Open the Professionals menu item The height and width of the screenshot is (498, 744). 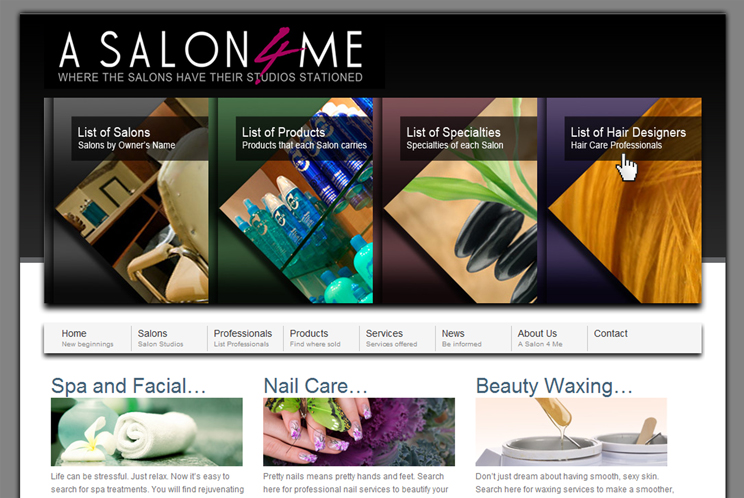tap(245, 338)
